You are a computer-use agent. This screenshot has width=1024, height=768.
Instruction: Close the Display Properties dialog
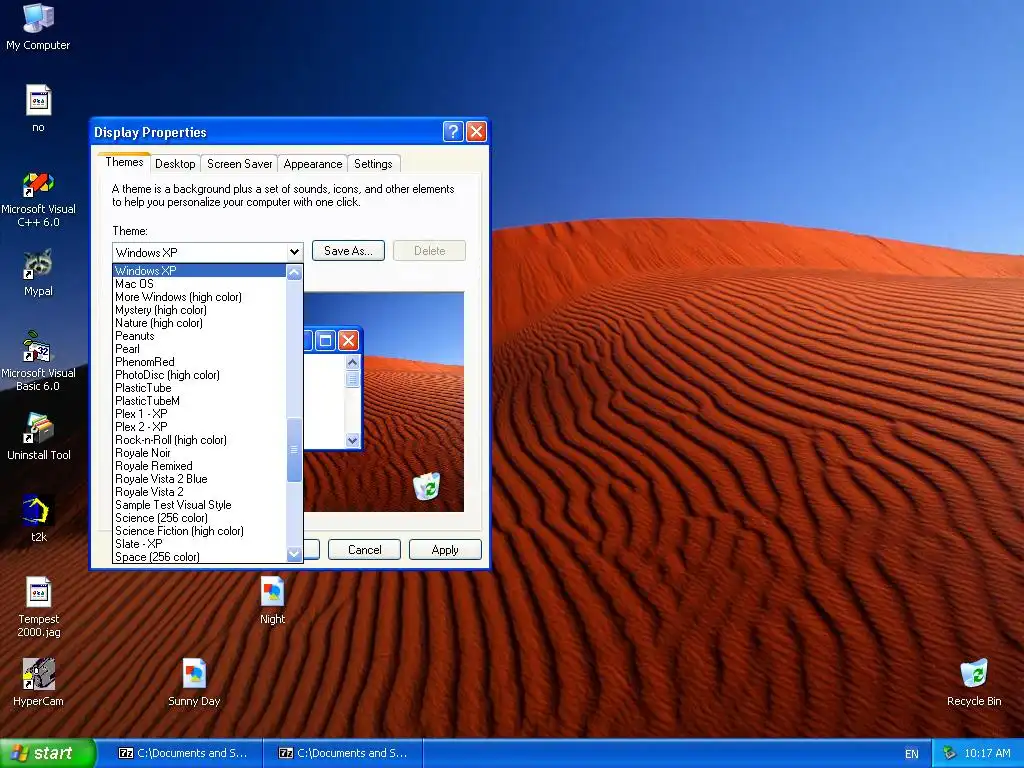477,132
